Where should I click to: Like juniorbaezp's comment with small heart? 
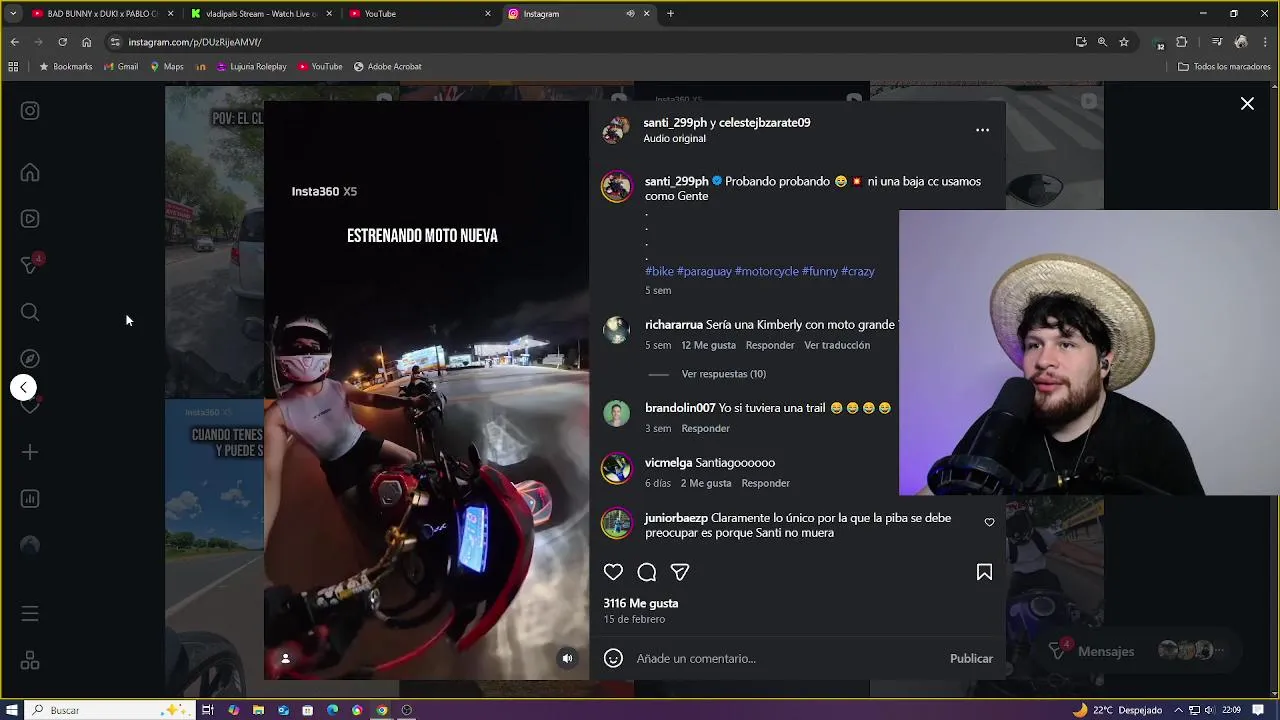point(989,522)
